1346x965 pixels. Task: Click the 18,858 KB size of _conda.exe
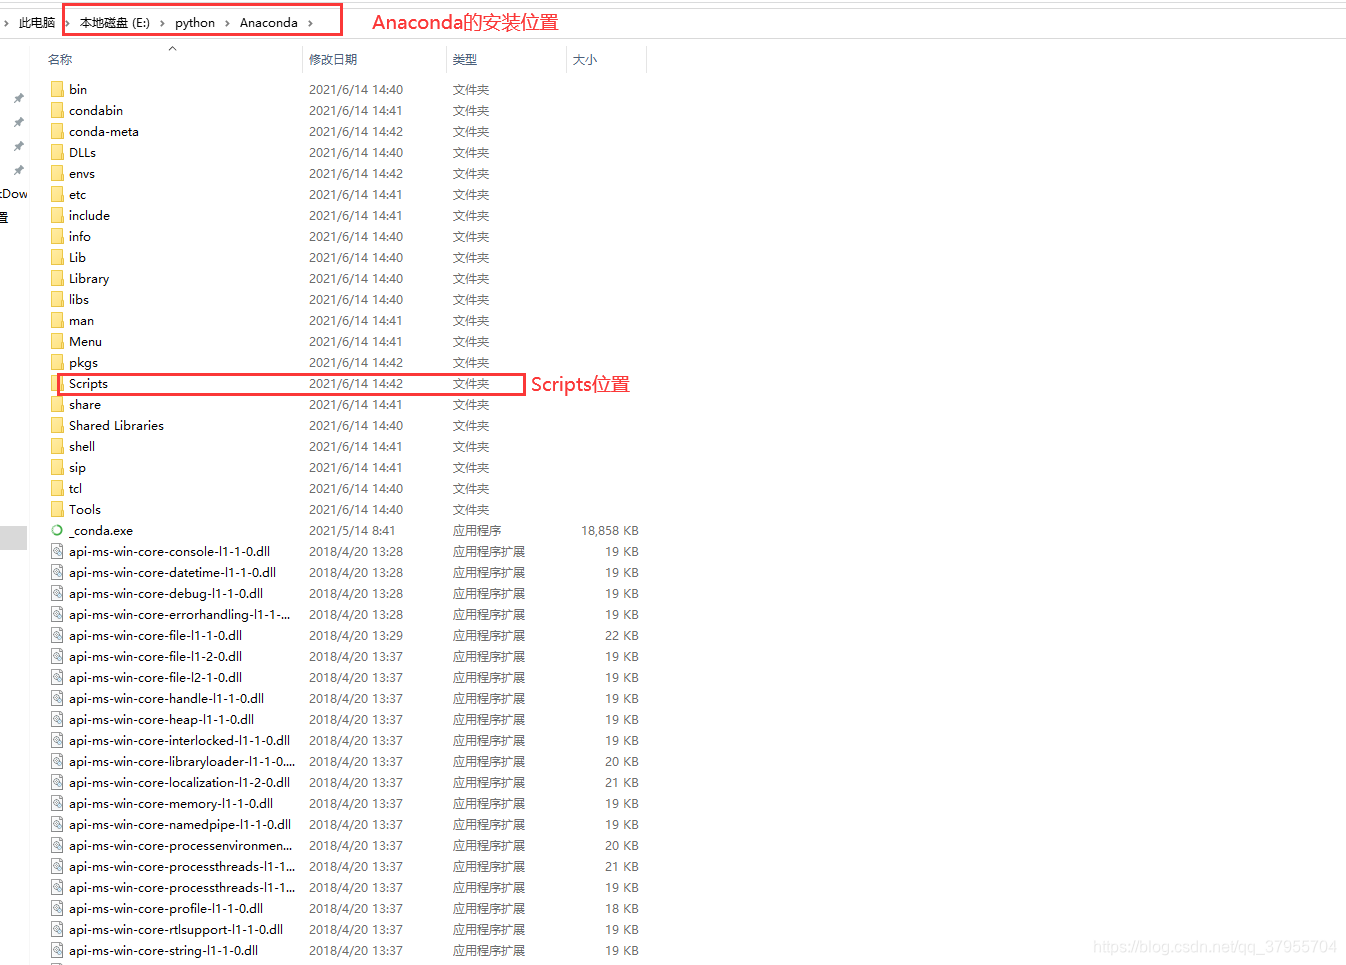click(x=609, y=530)
